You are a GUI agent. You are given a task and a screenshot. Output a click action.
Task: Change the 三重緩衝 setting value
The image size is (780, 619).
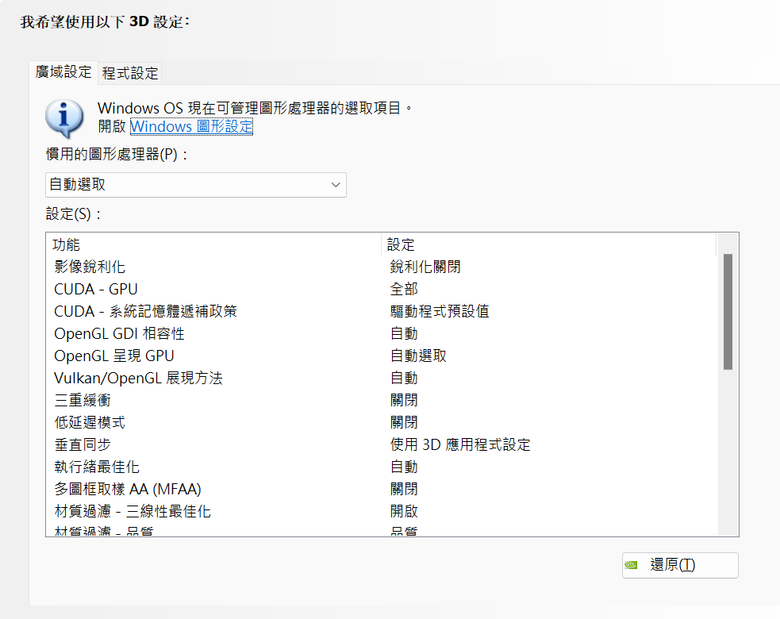pyautogui.click(x=404, y=400)
